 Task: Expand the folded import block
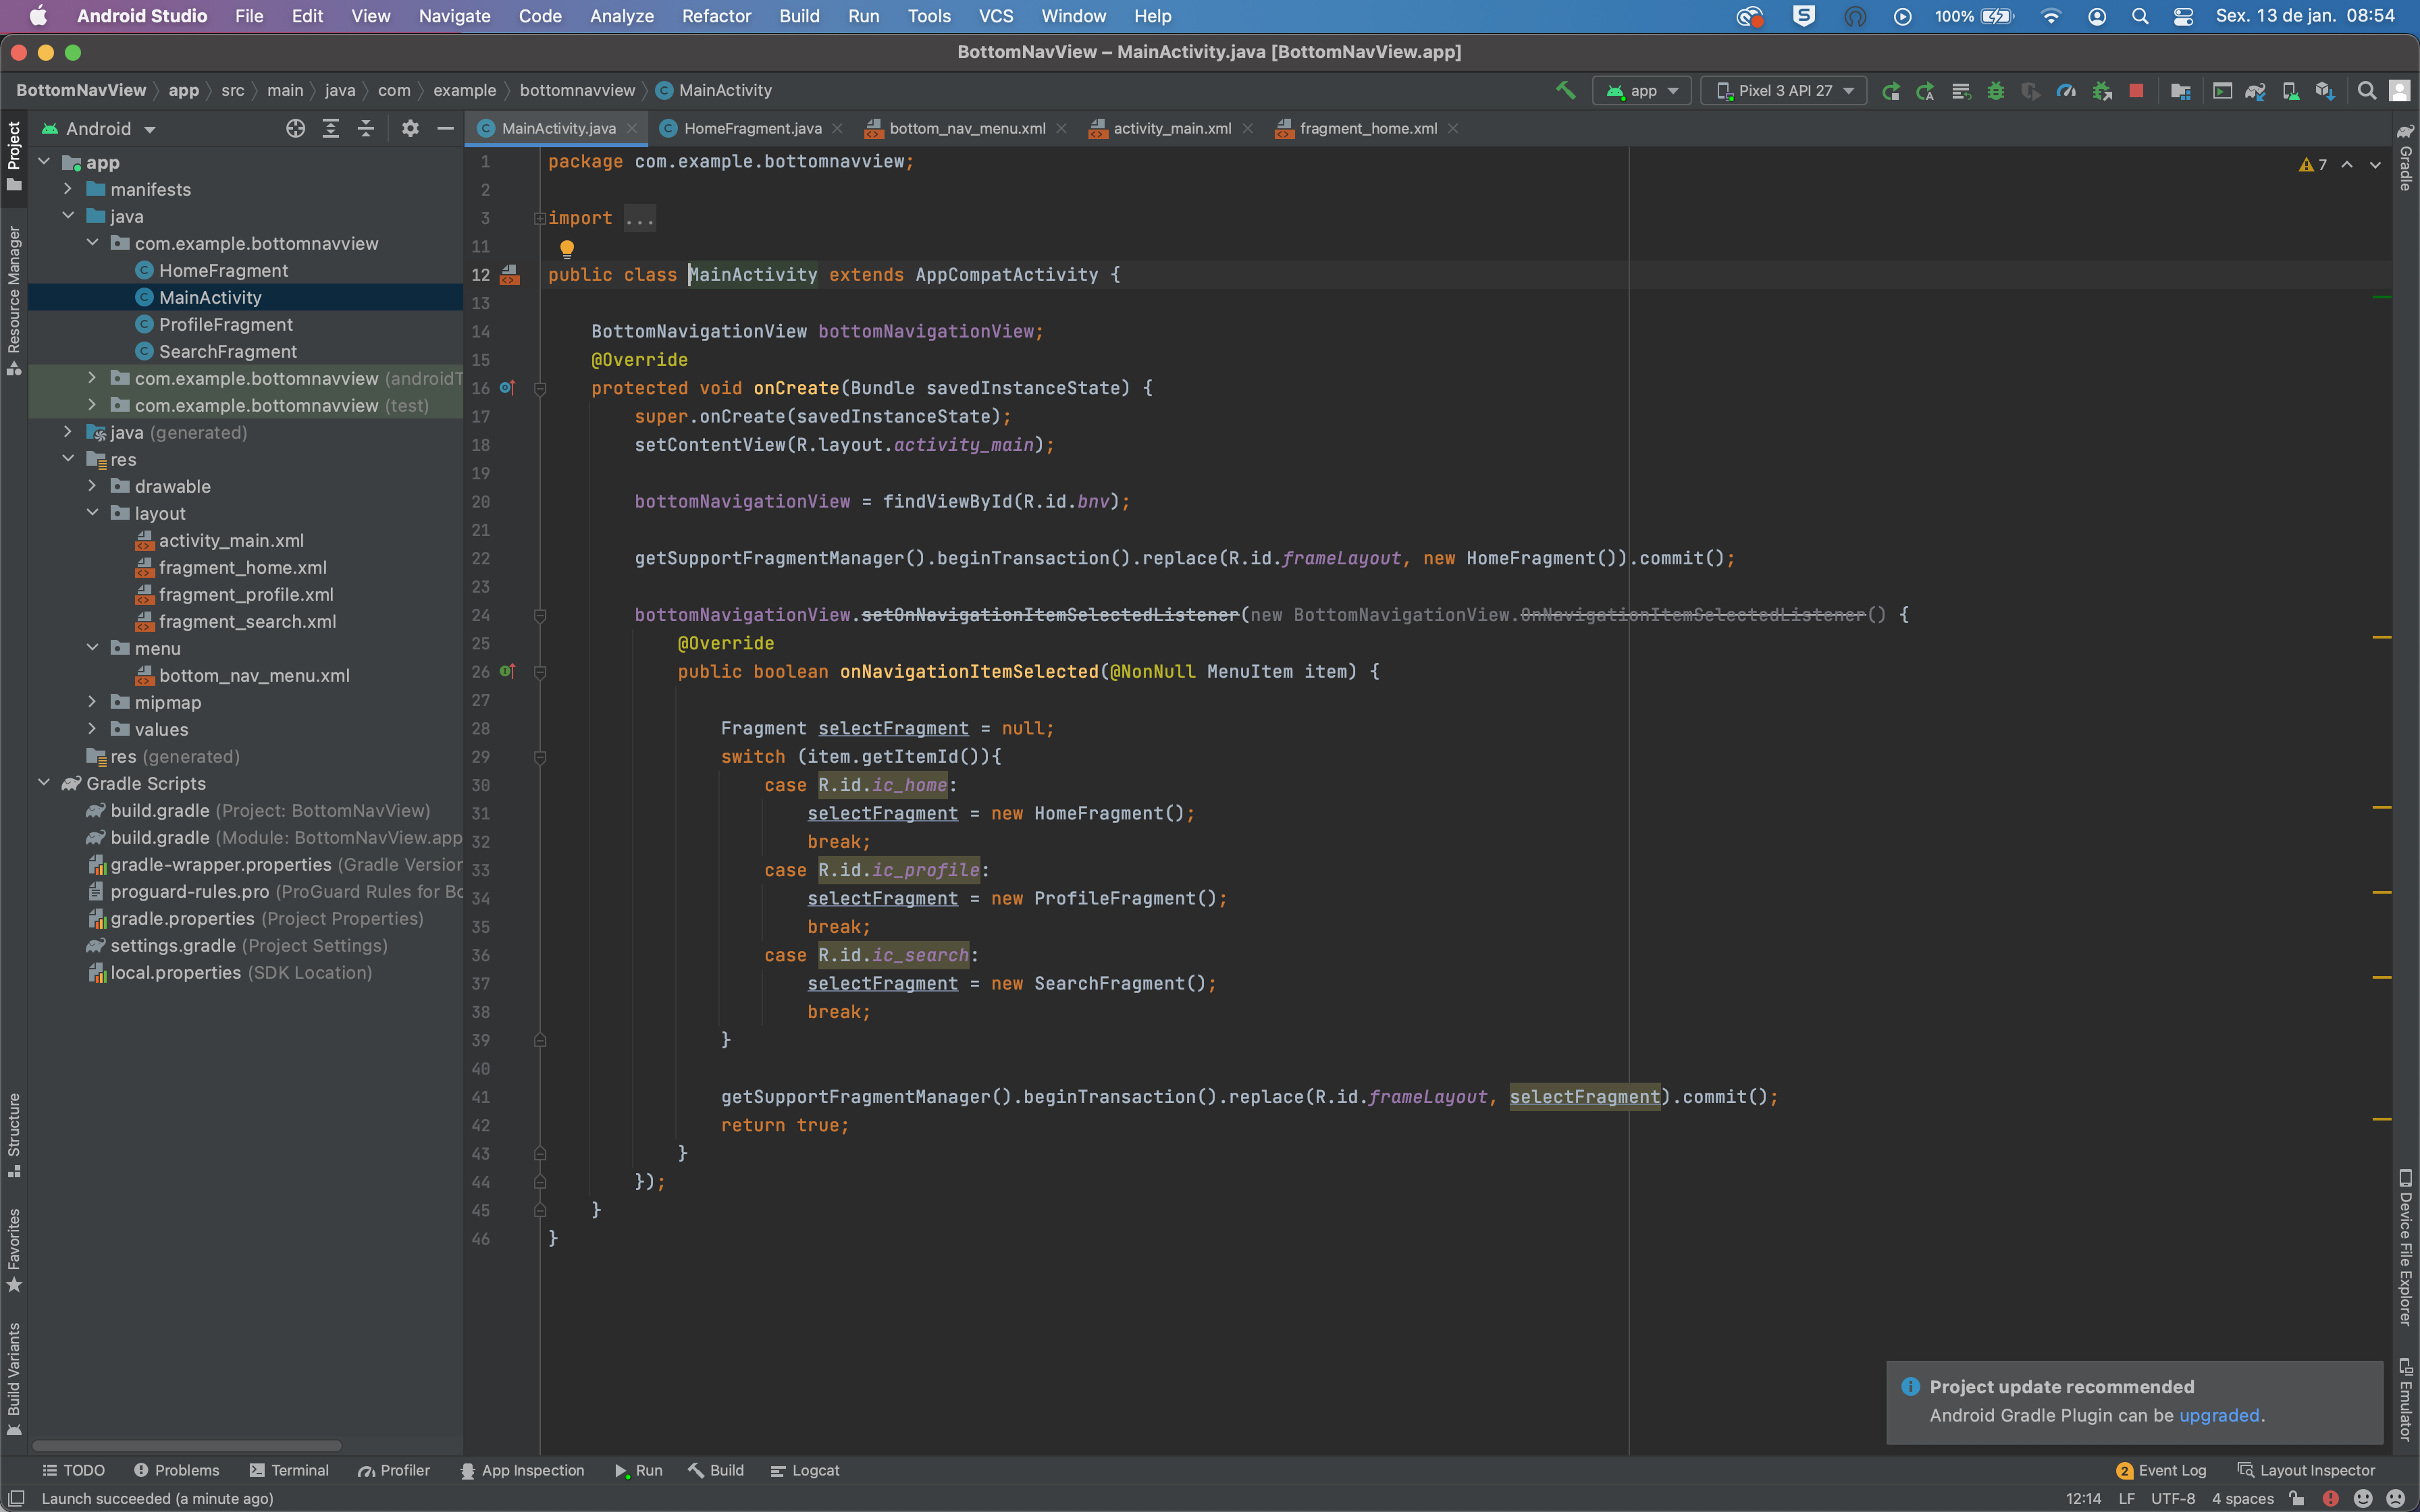(x=540, y=218)
